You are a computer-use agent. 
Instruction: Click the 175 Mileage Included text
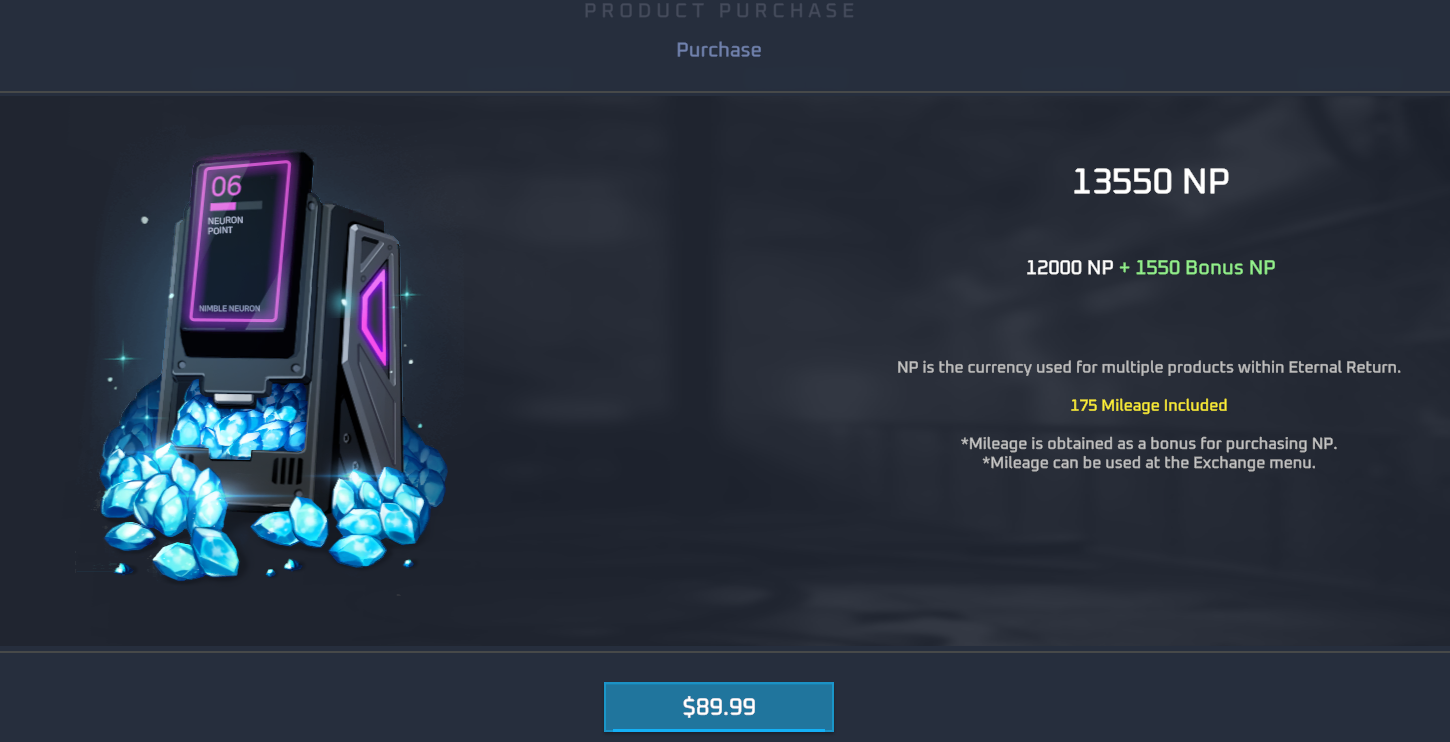[1148, 405]
